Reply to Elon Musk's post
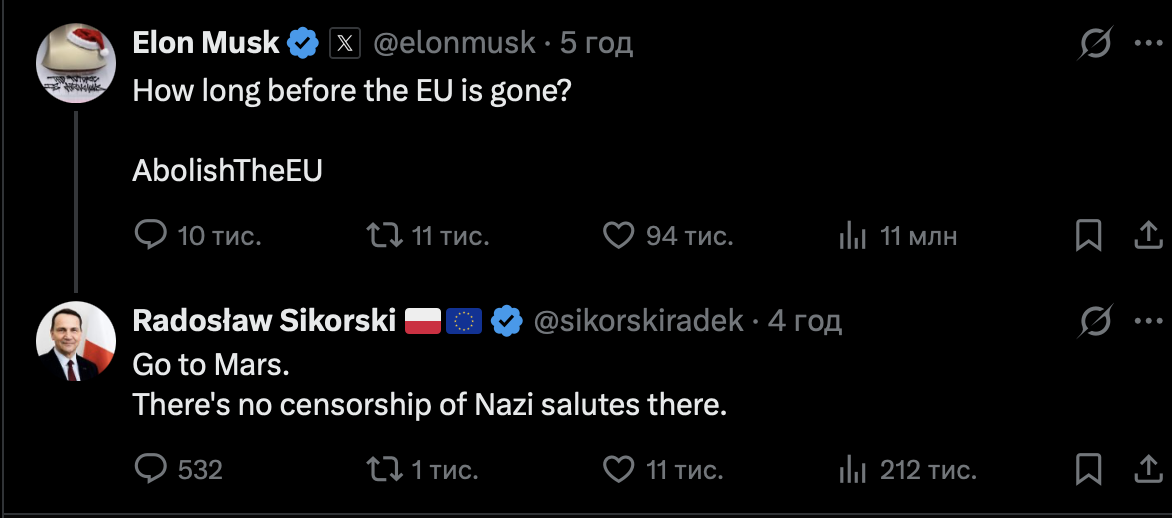The image size is (1172, 518). (151, 236)
